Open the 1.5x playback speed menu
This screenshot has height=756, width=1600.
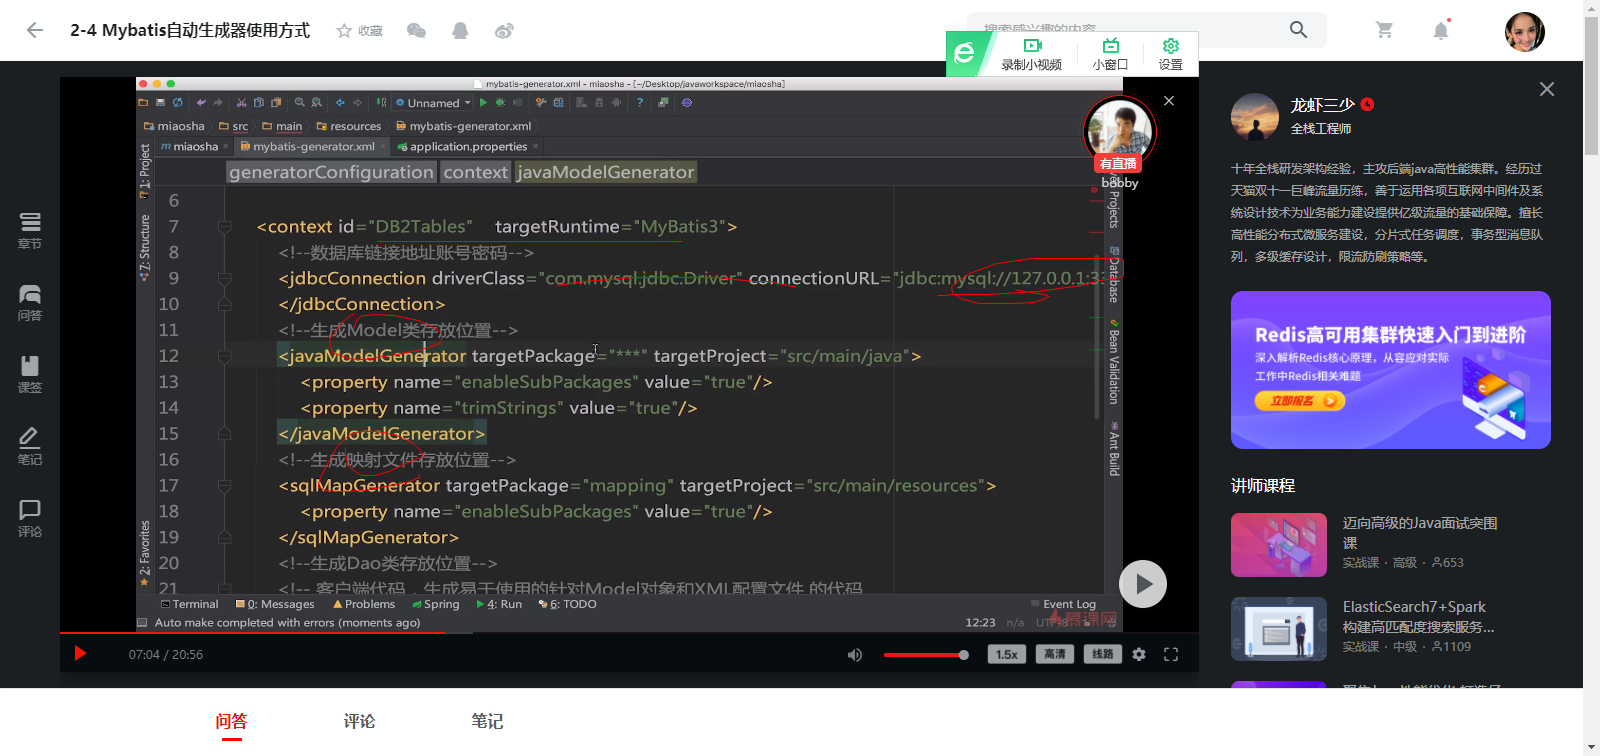(x=1007, y=654)
